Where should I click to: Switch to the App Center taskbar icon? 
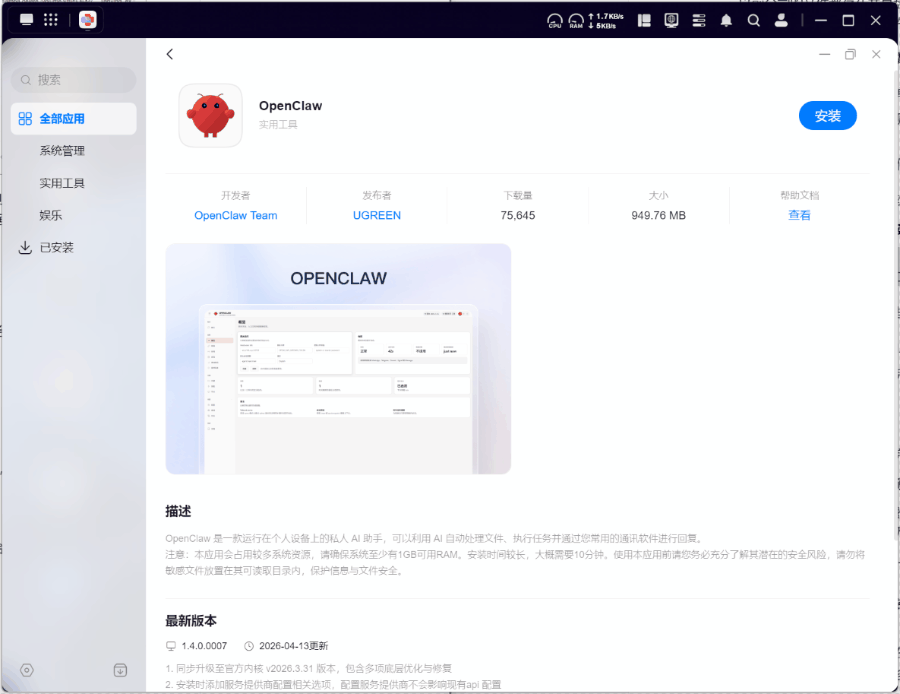(x=88, y=20)
